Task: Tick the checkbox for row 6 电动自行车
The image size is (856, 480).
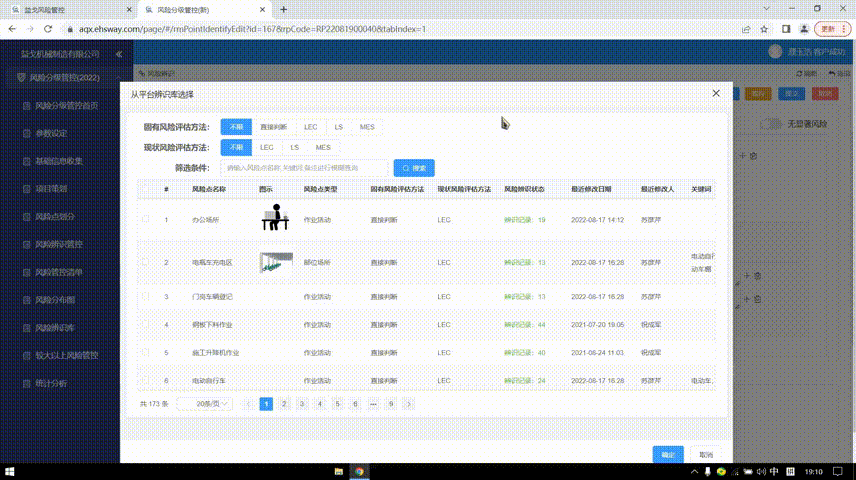Action: [x=145, y=380]
